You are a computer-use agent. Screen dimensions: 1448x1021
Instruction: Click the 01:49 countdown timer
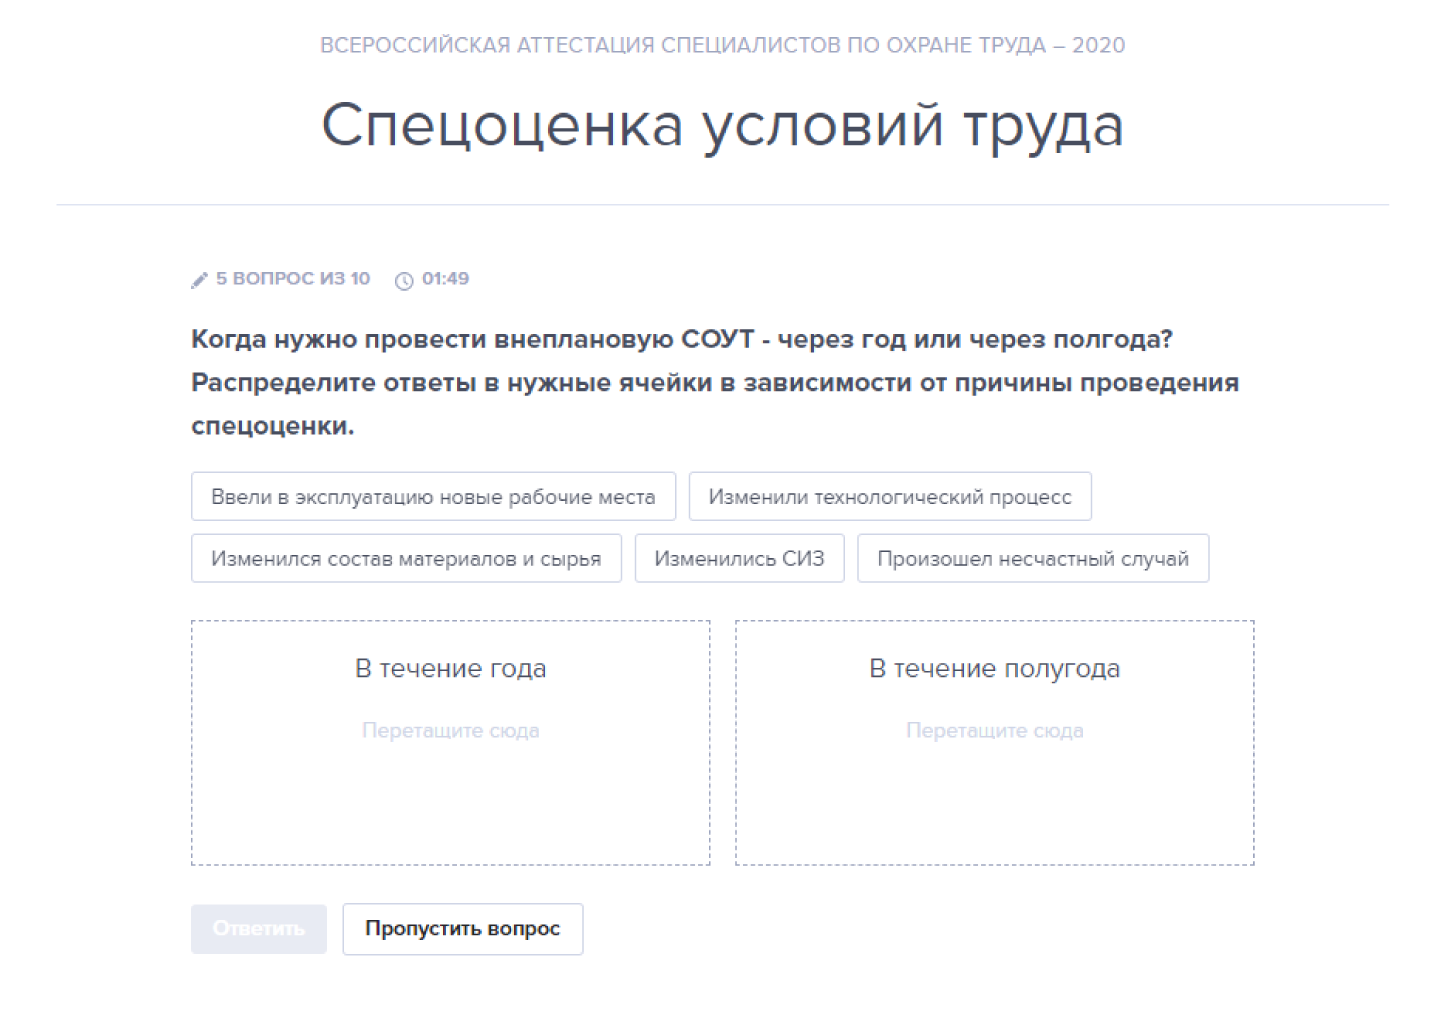(x=445, y=279)
